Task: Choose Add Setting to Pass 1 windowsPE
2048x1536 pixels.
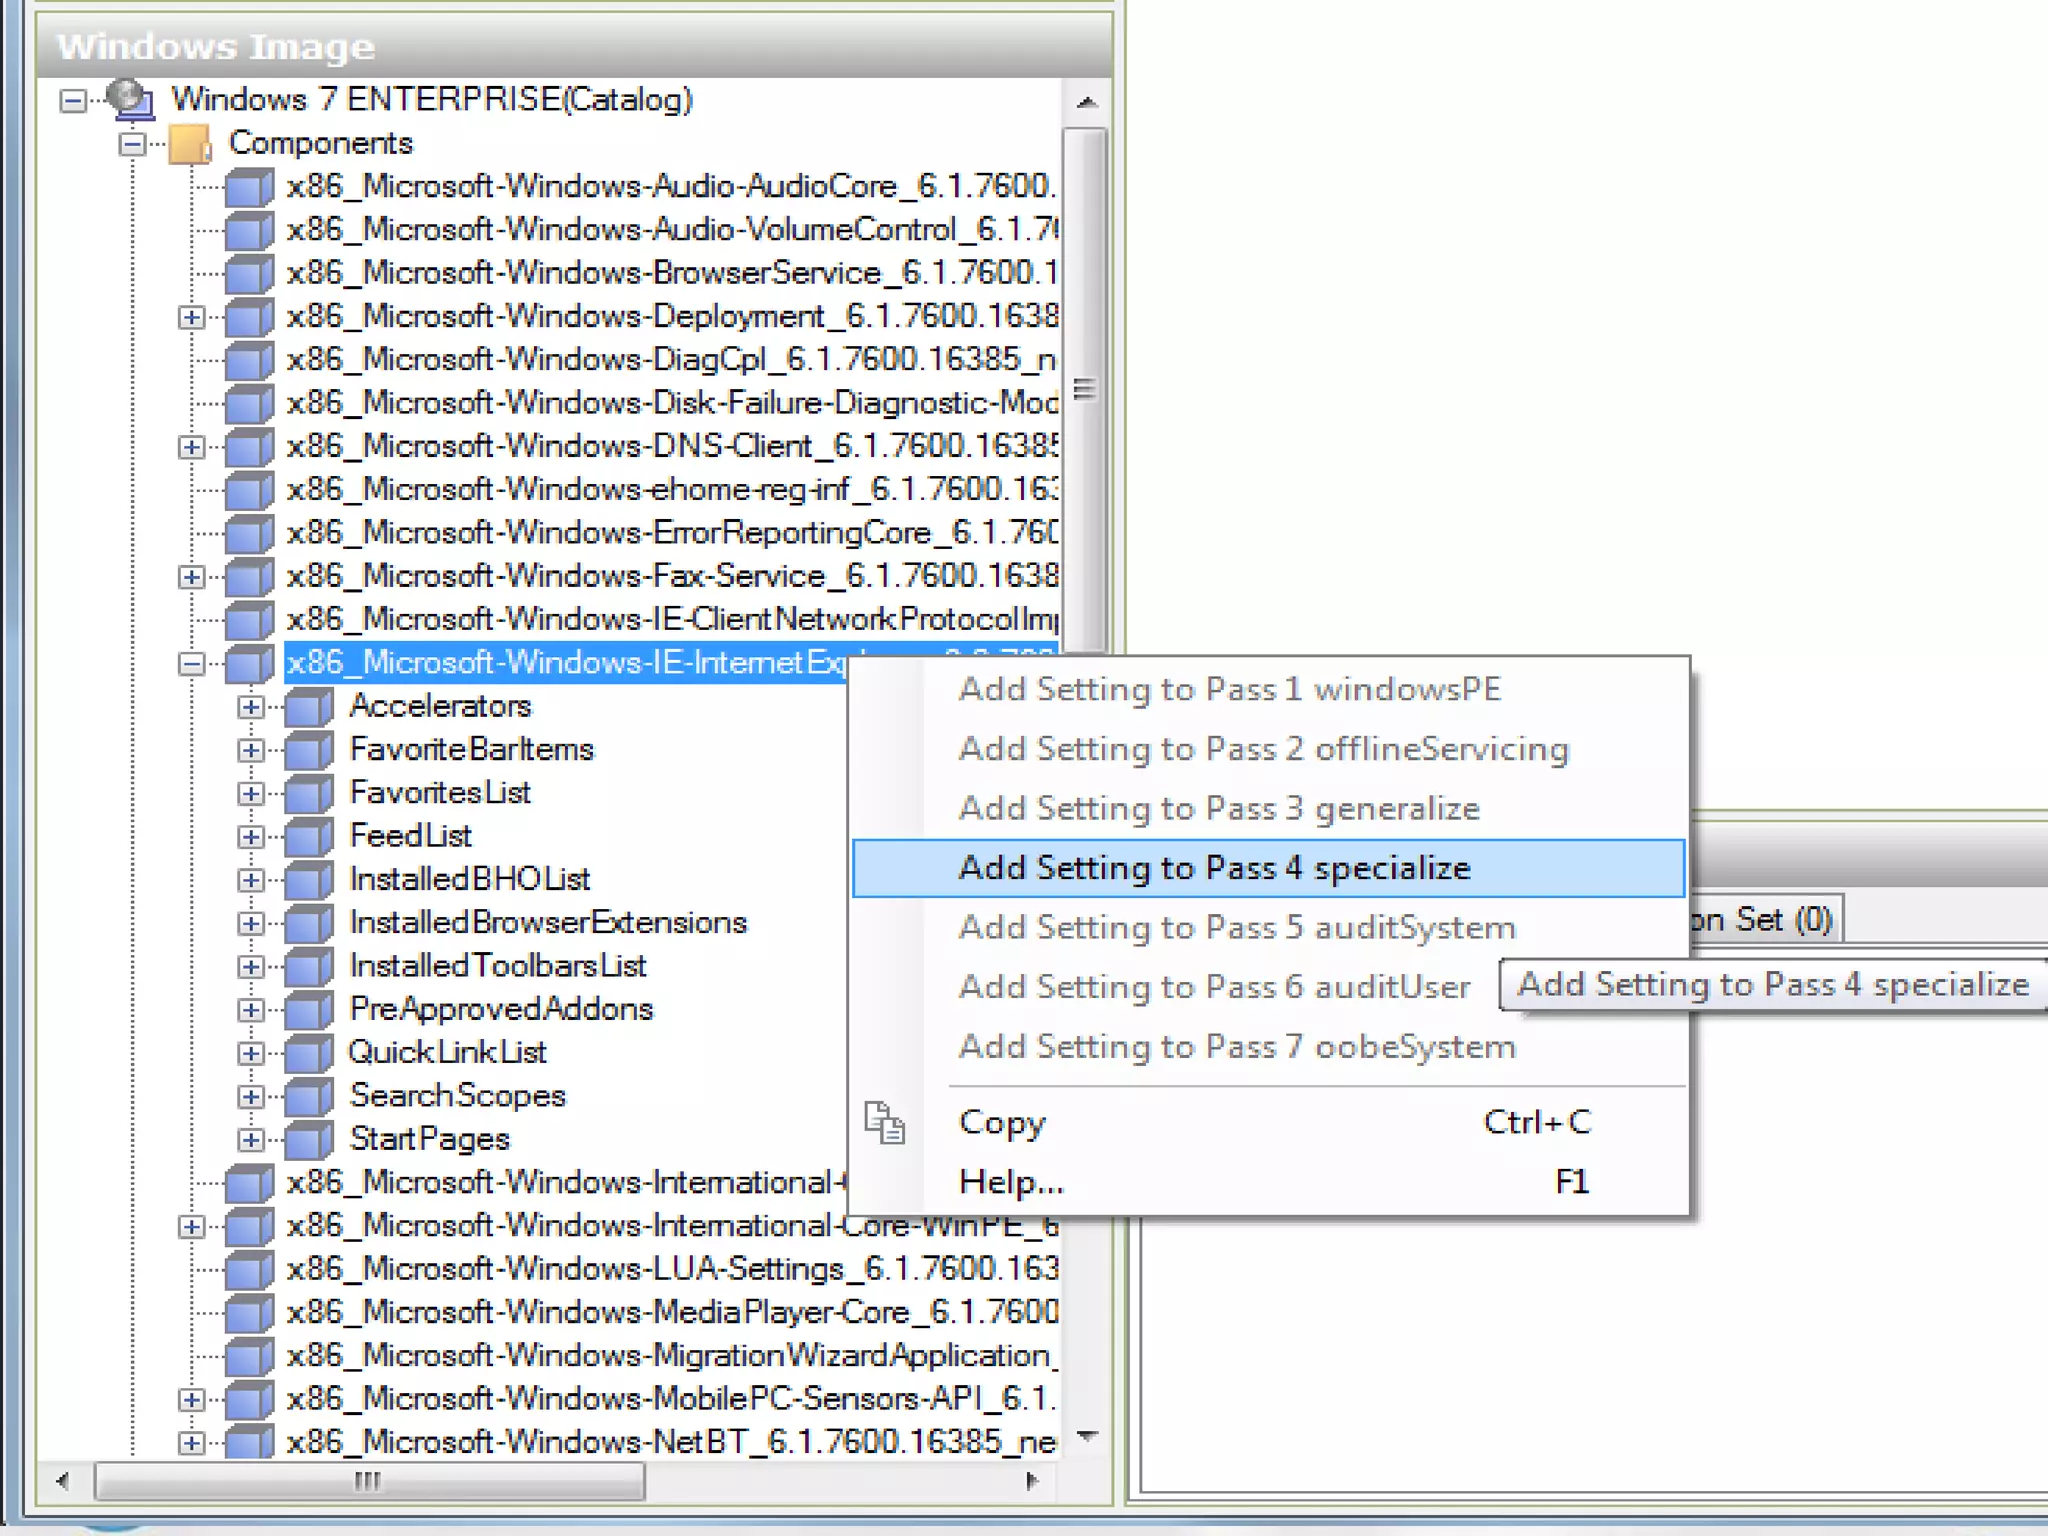Action: point(1269,689)
